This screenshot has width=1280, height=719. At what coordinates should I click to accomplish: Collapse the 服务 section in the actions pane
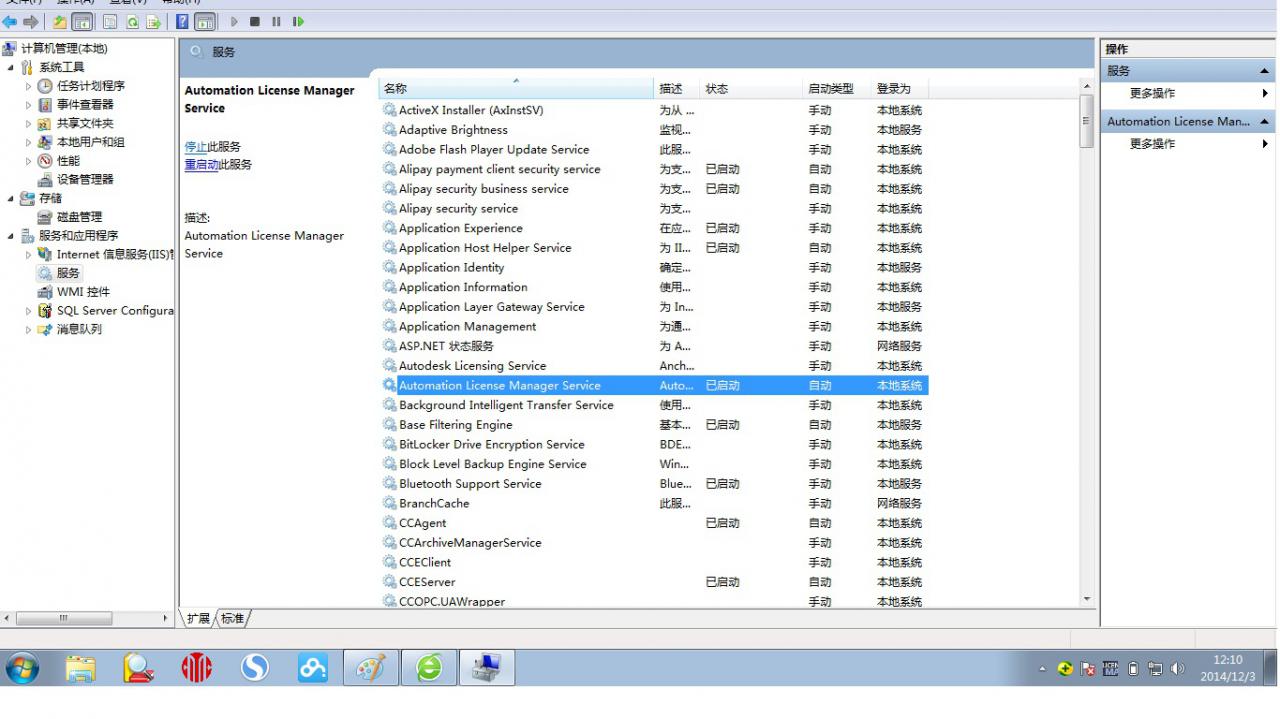[x=1265, y=71]
